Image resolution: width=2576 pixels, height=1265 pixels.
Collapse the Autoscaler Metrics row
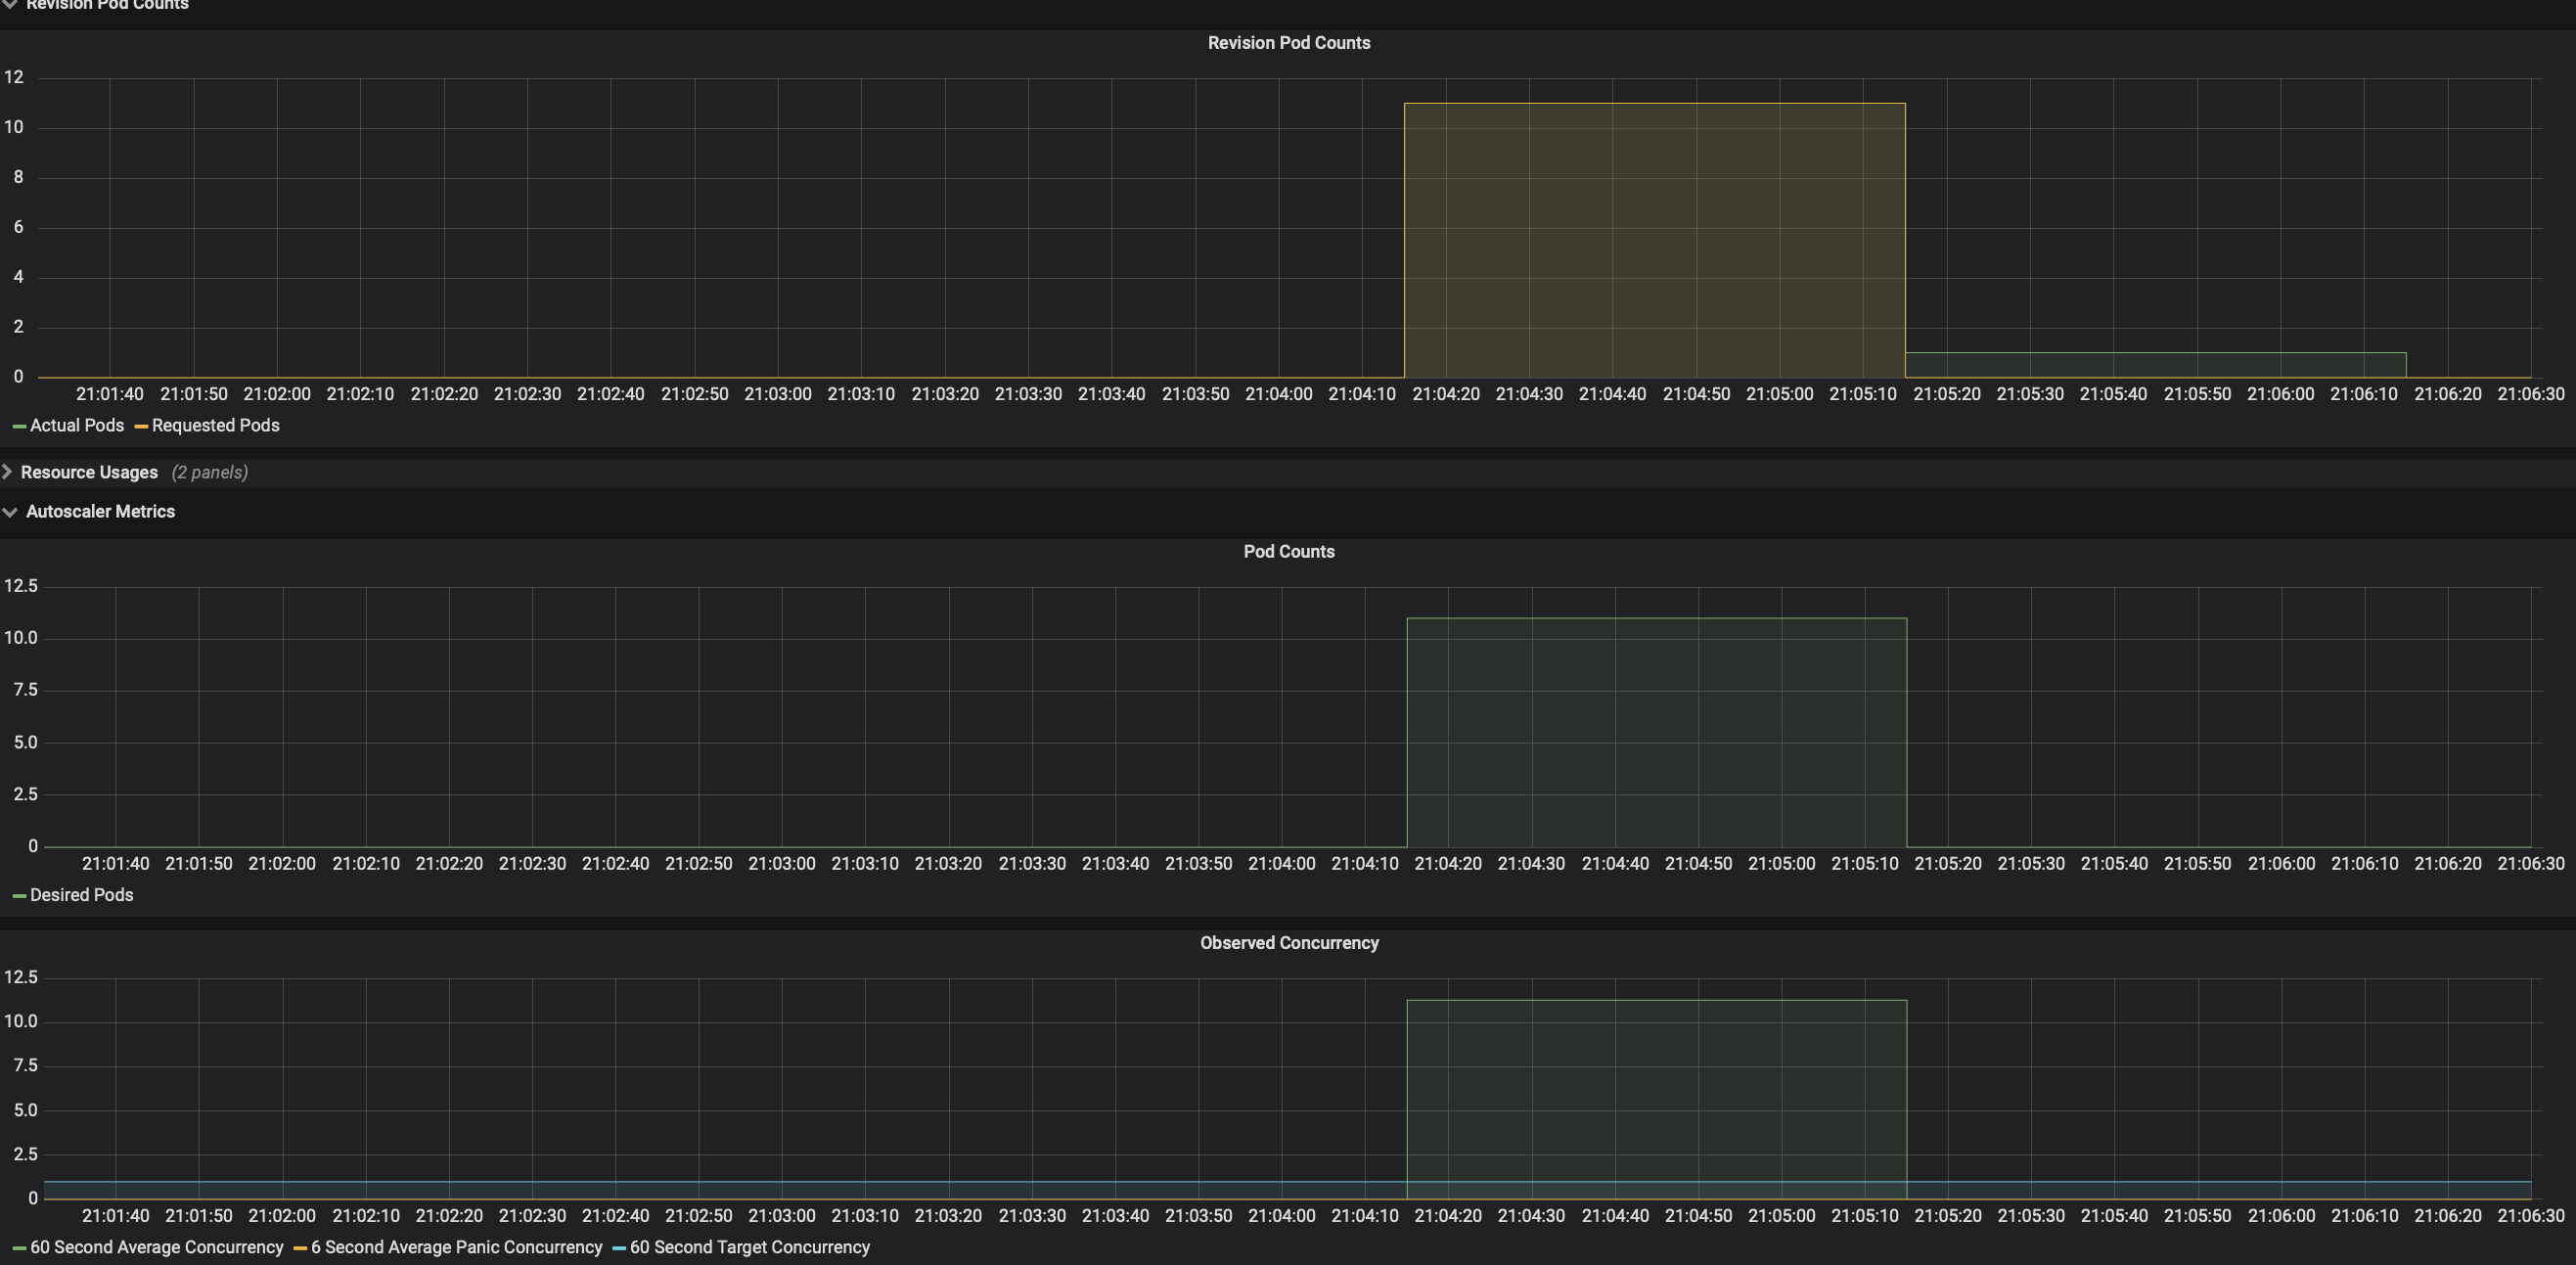(x=99, y=511)
